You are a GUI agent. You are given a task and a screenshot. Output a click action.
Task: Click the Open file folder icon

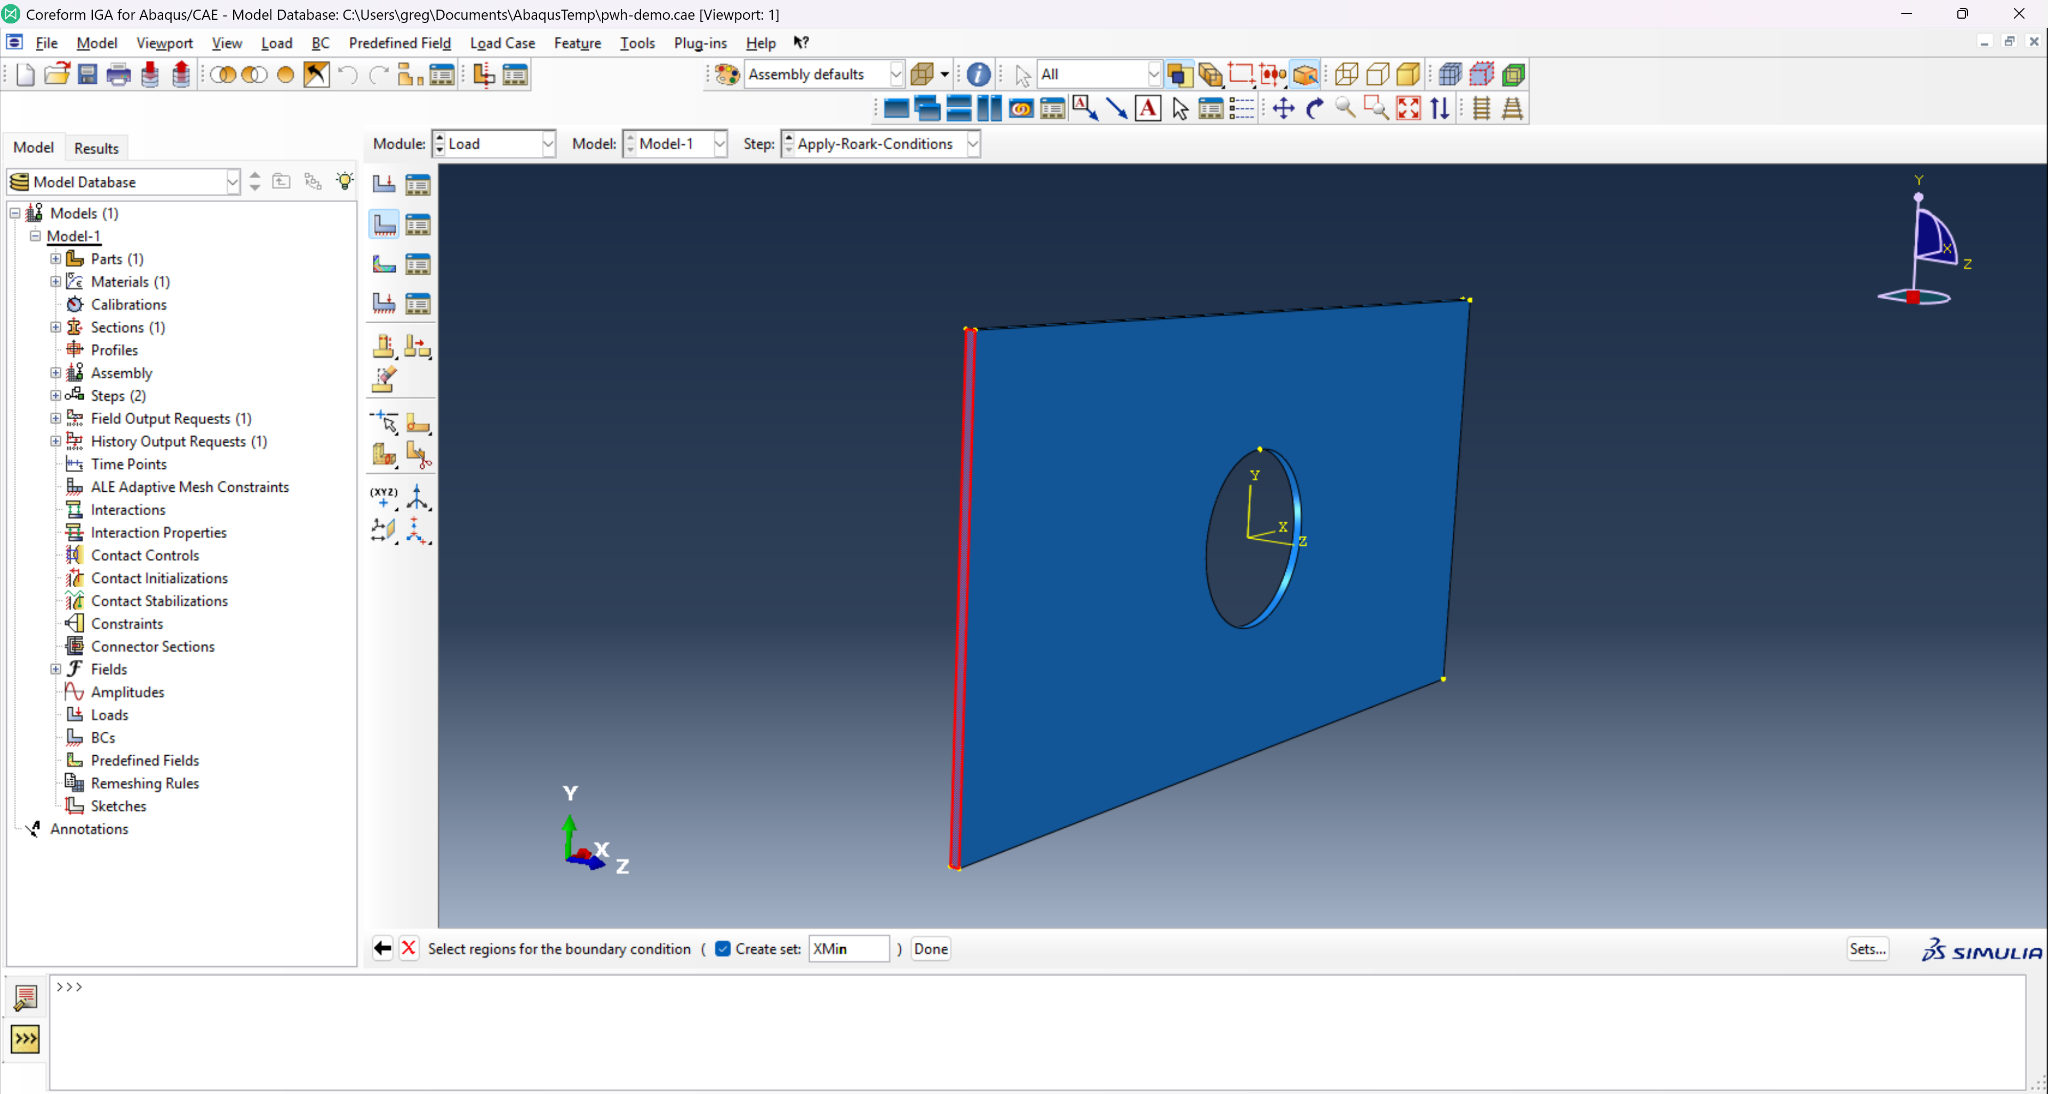[56, 75]
